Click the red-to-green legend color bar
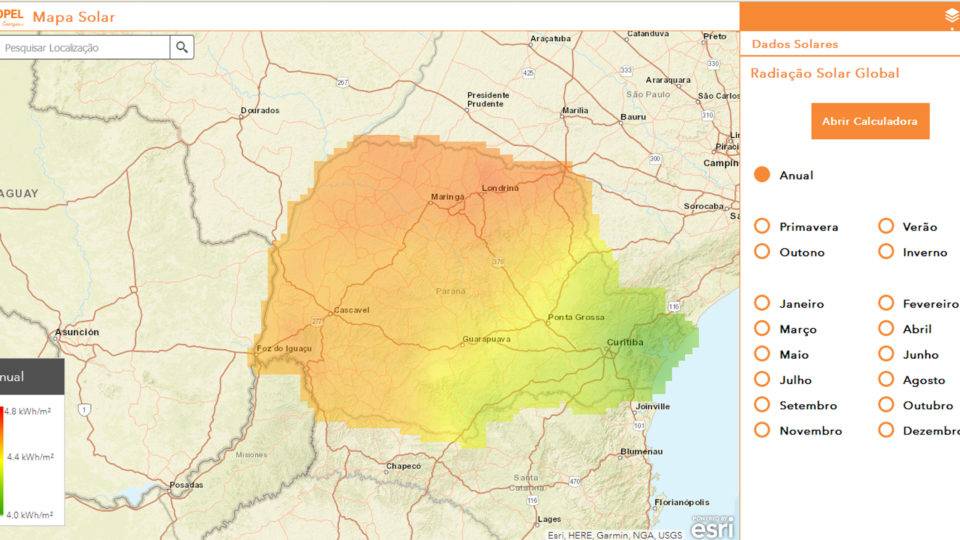Image resolution: width=960 pixels, height=540 pixels. point(1,460)
